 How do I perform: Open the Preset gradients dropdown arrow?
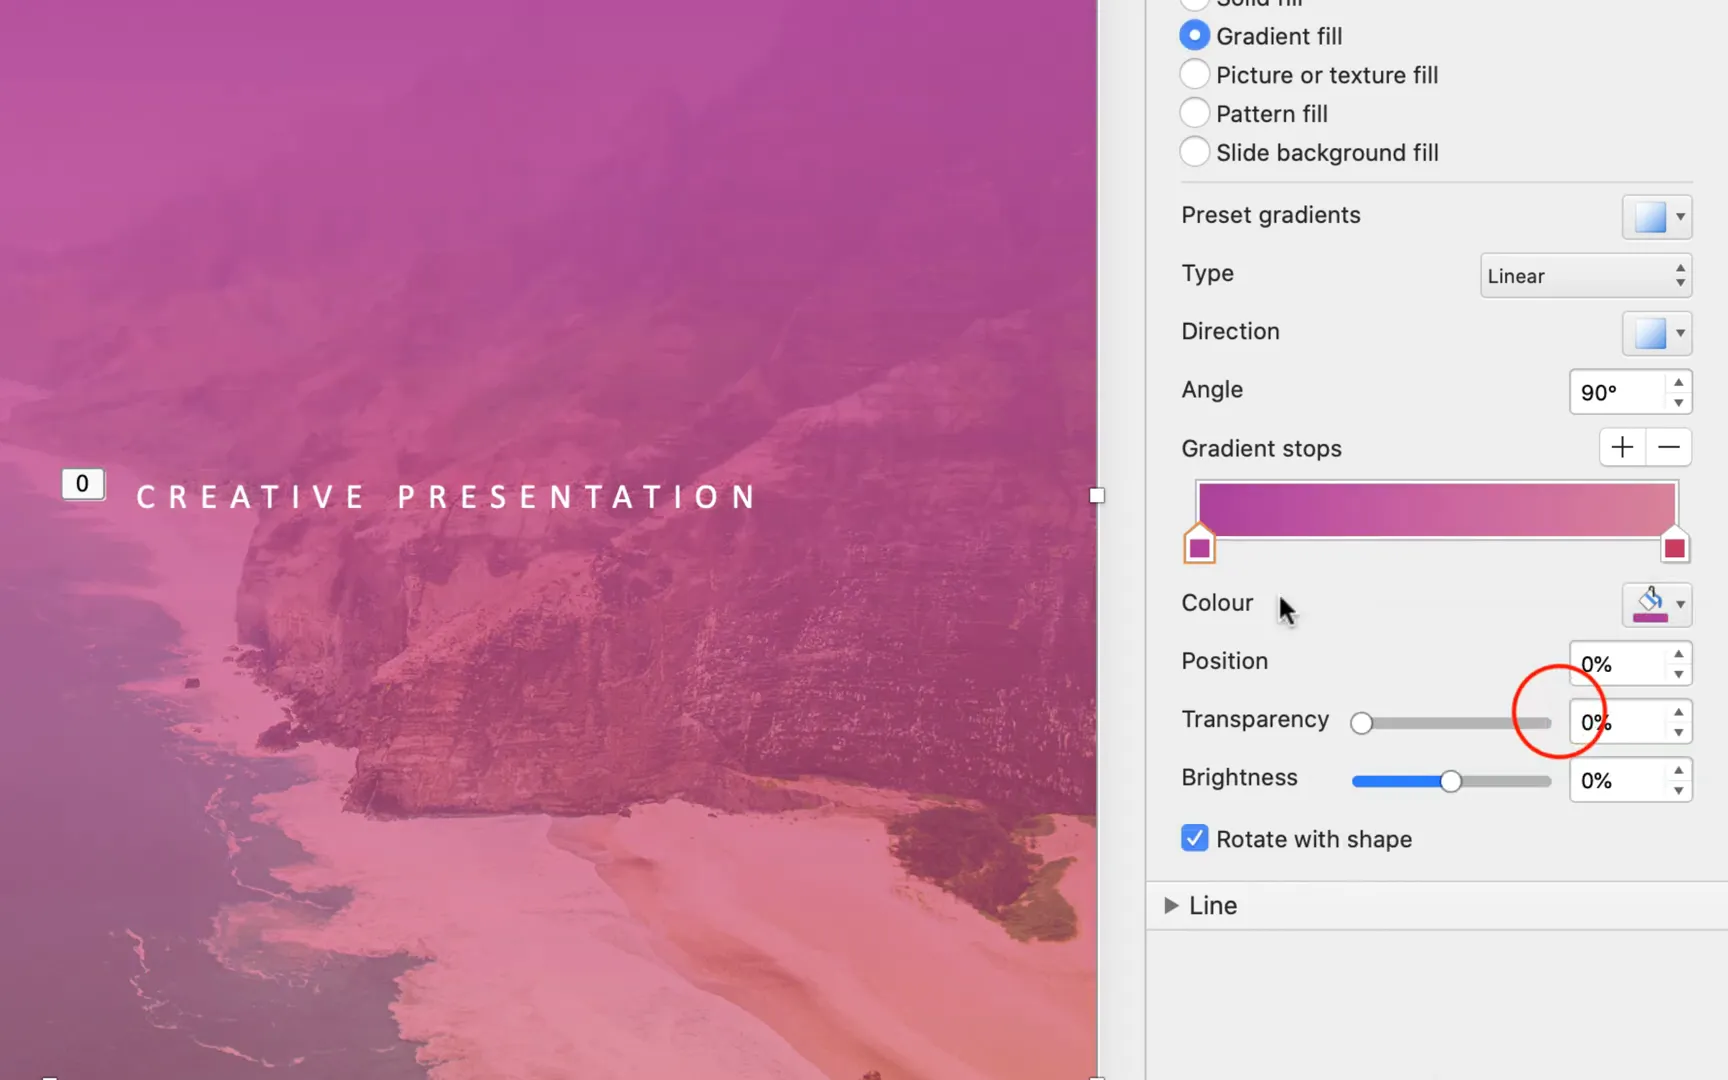(x=1678, y=216)
